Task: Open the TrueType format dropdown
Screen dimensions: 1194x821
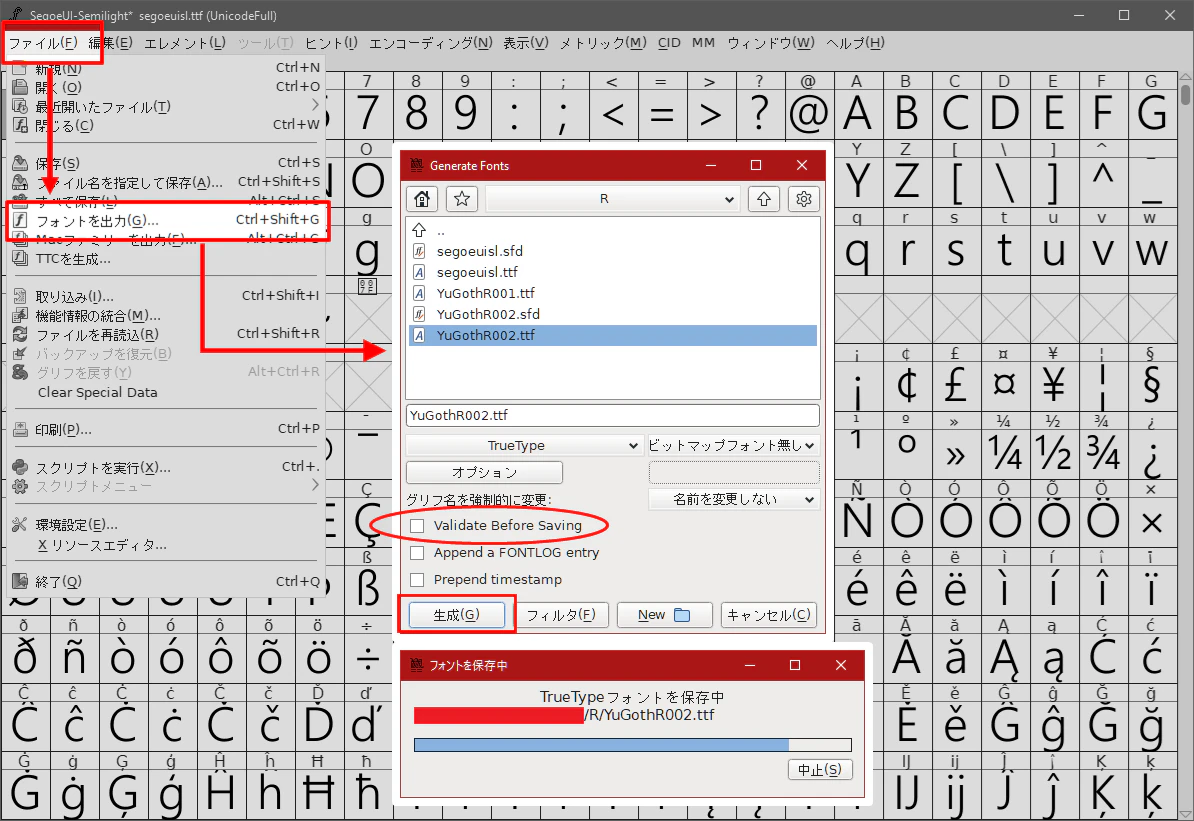Action: [524, 446]
